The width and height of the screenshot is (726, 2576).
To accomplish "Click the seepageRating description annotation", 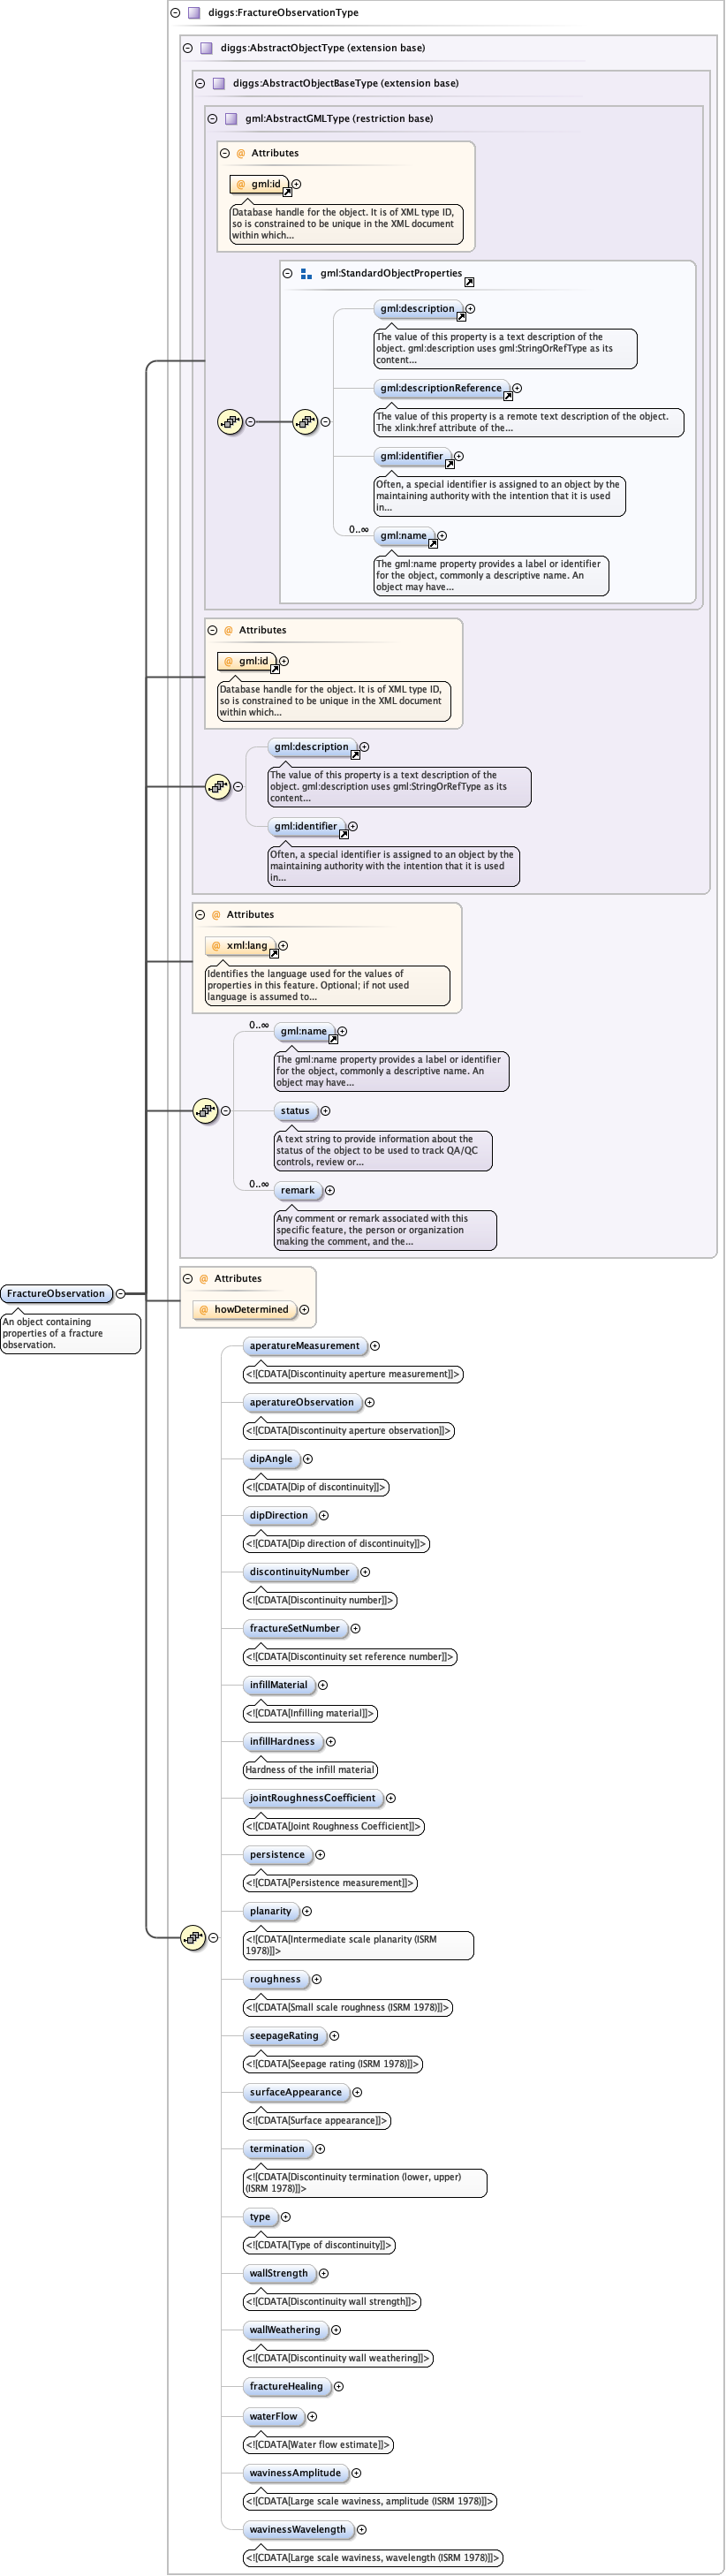I will click(332, 2064).
